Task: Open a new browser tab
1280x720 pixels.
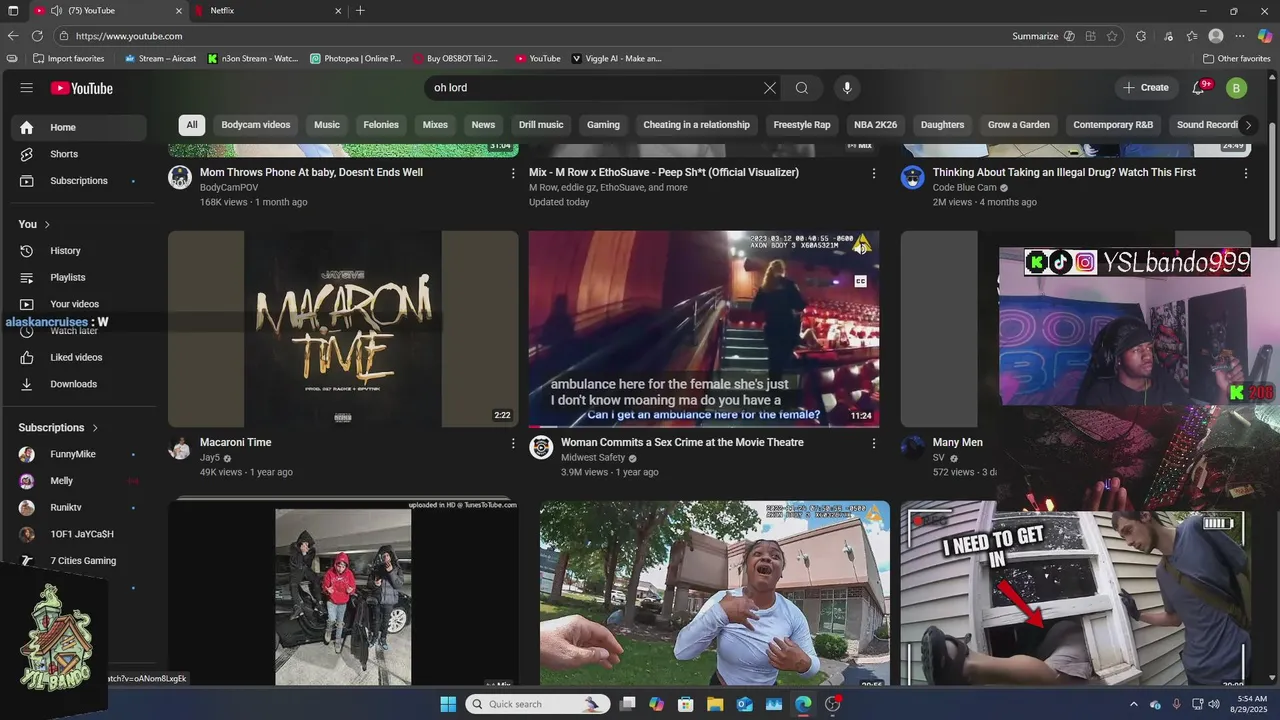Action: (x=360, y=11)
